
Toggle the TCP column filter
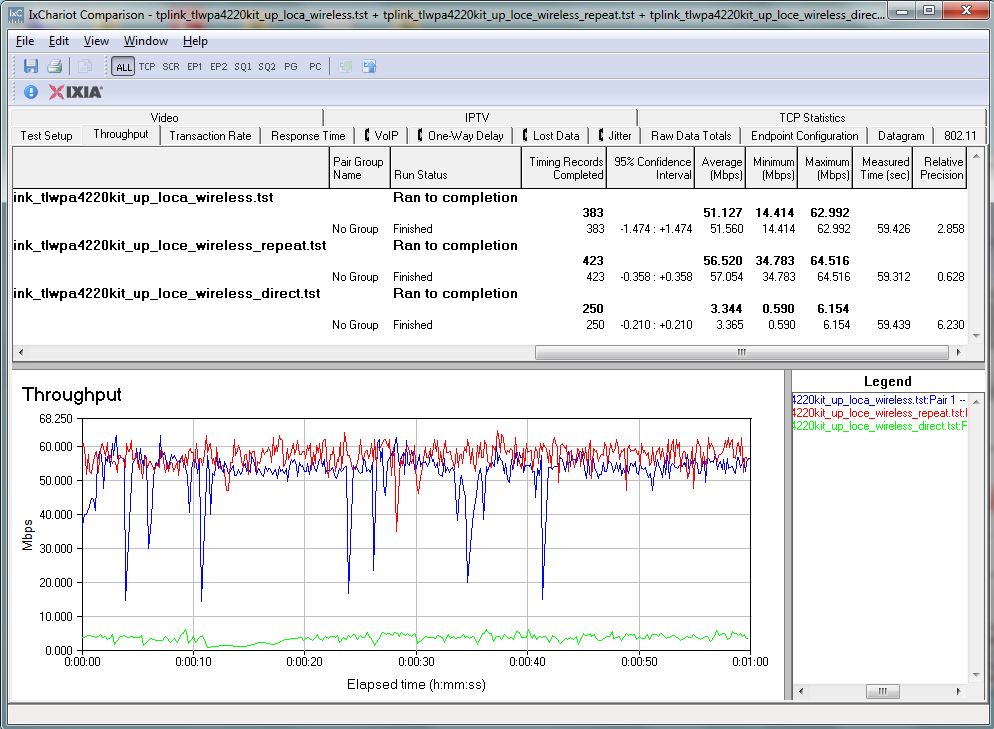147,67
